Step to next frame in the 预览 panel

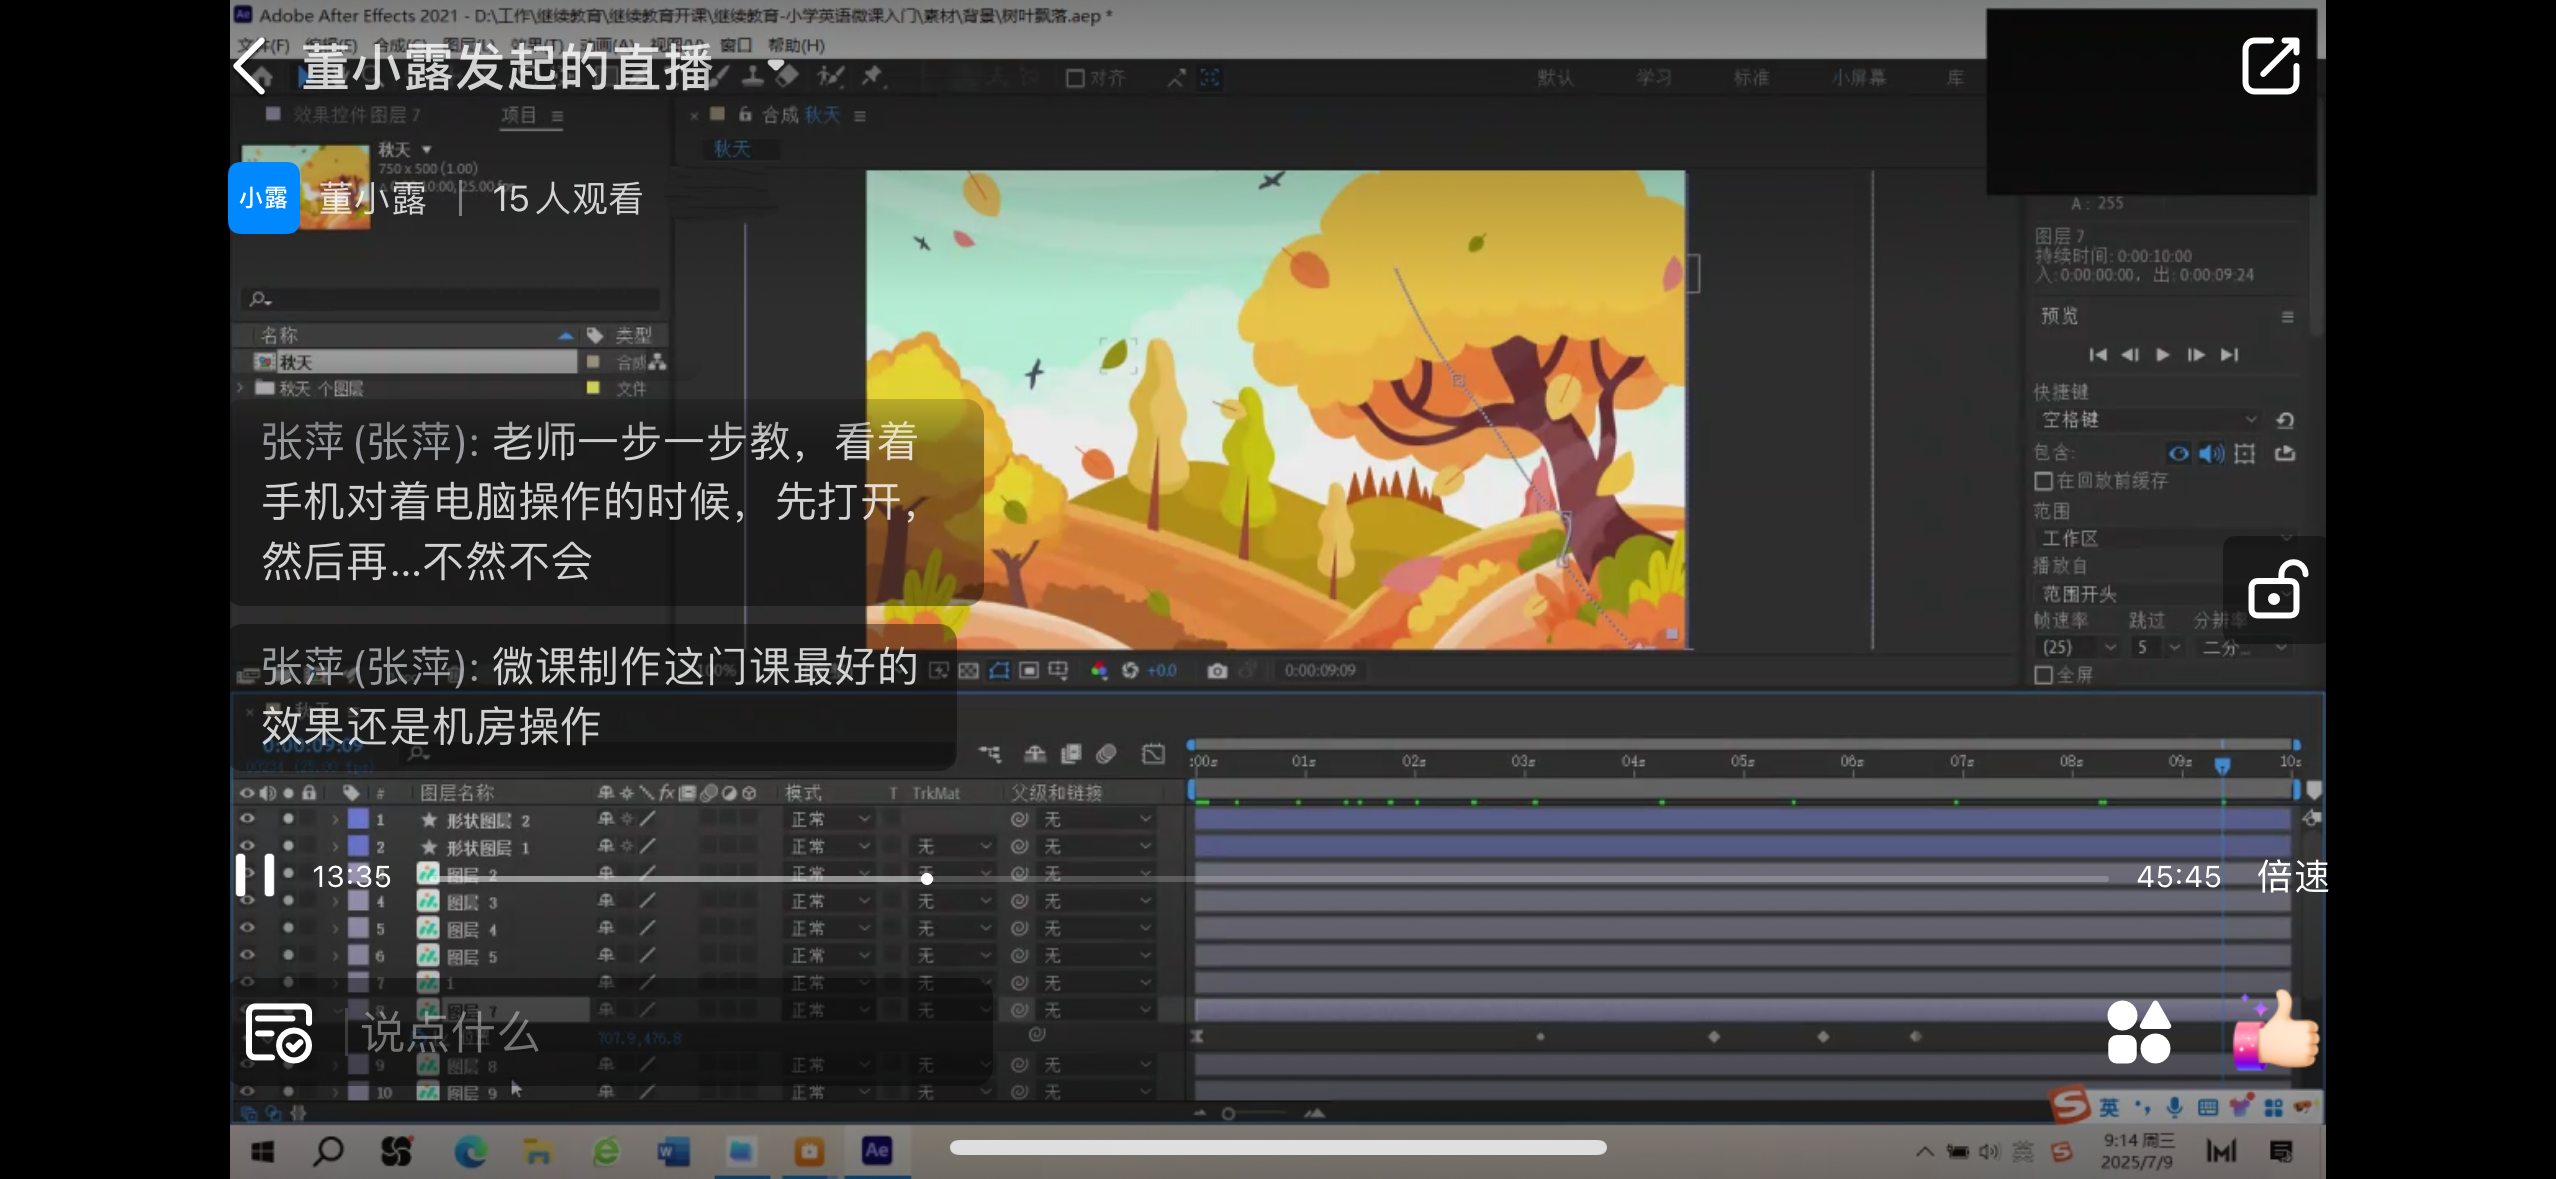[2196, 355]
